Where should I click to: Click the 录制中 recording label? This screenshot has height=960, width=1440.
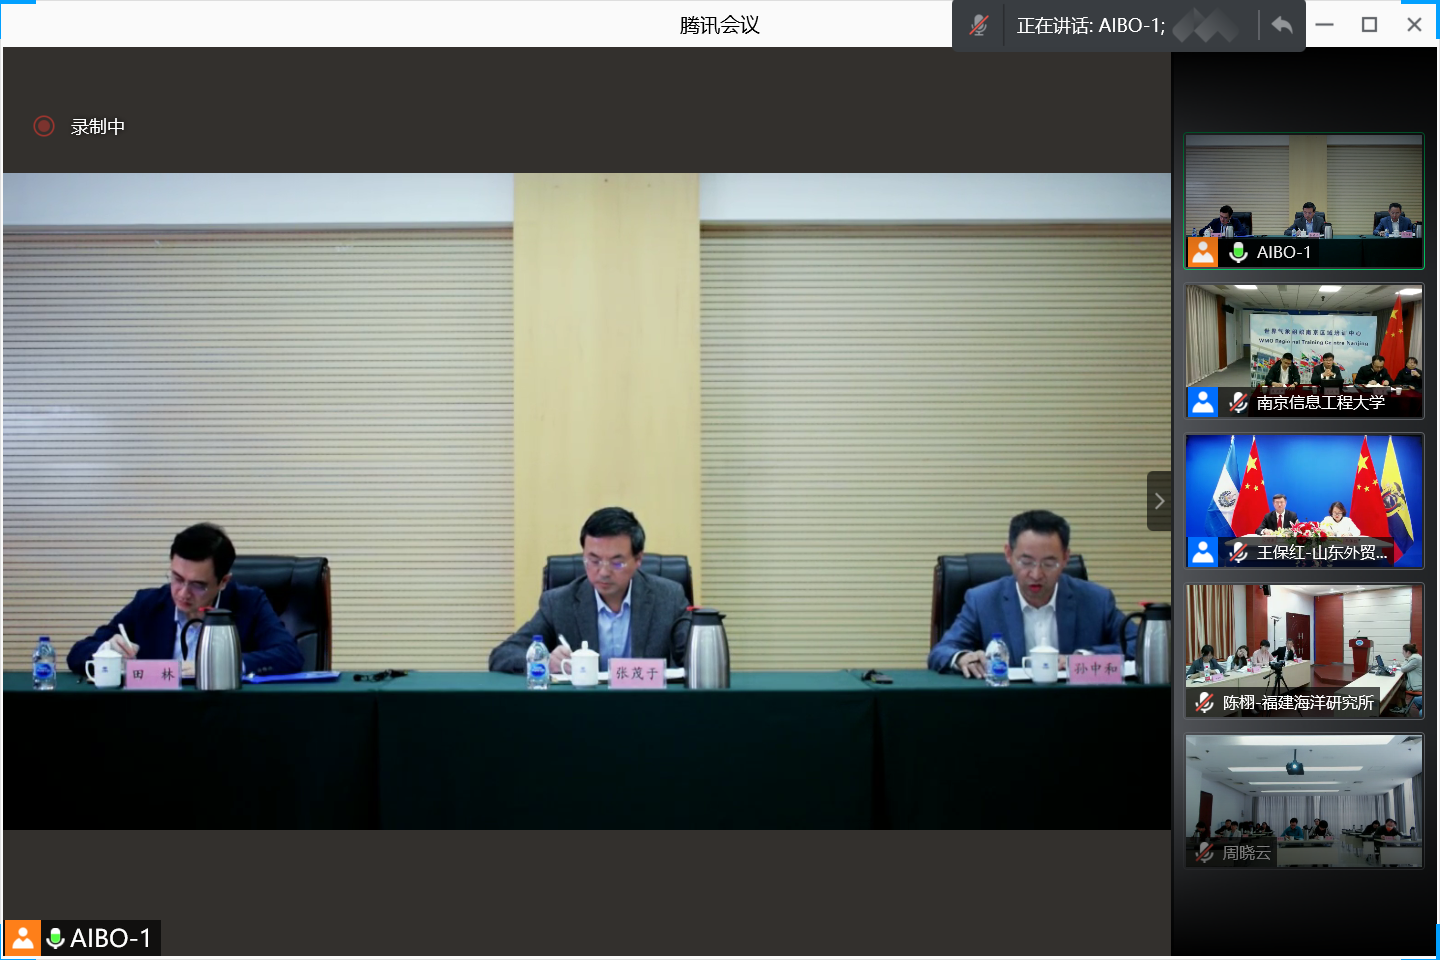[98, 127]
